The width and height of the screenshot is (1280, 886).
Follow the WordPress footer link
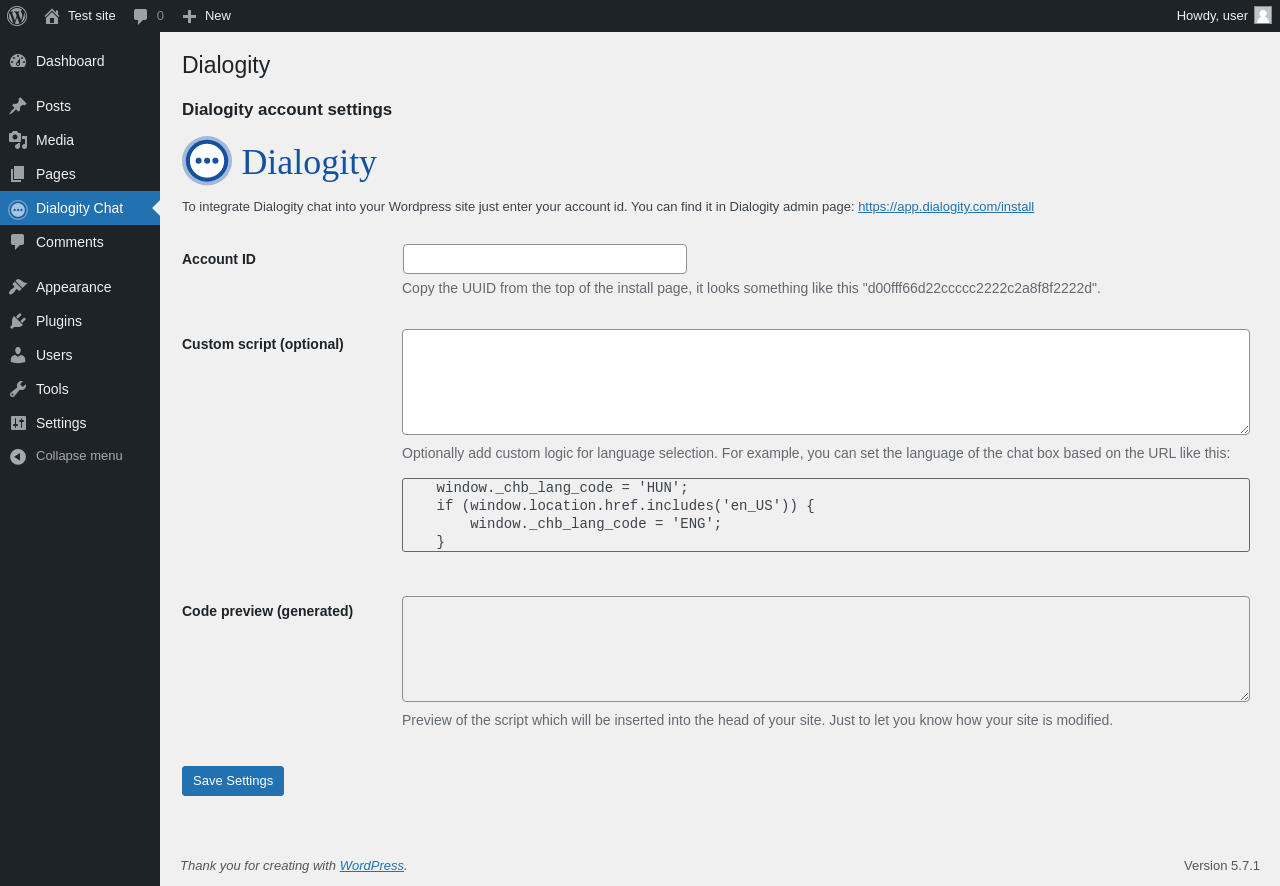(x=372, y=866)
